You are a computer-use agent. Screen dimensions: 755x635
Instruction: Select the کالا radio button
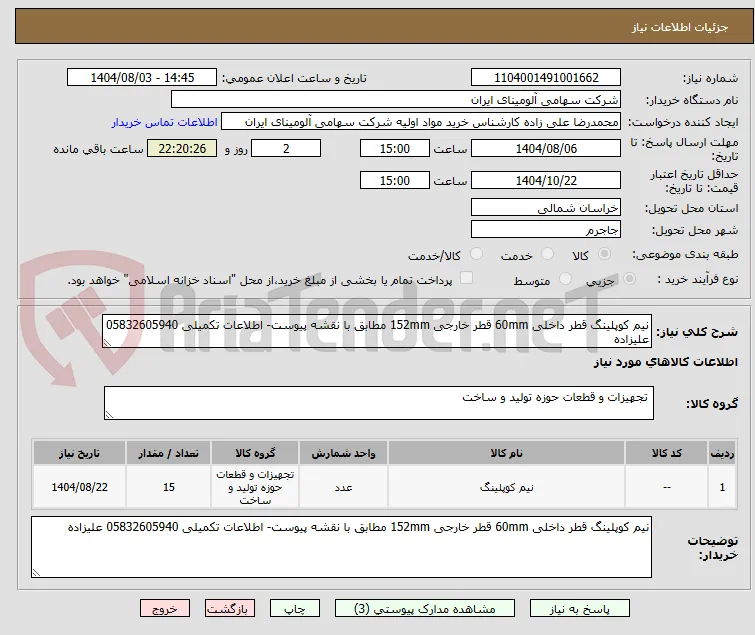(x=604, y=254)
